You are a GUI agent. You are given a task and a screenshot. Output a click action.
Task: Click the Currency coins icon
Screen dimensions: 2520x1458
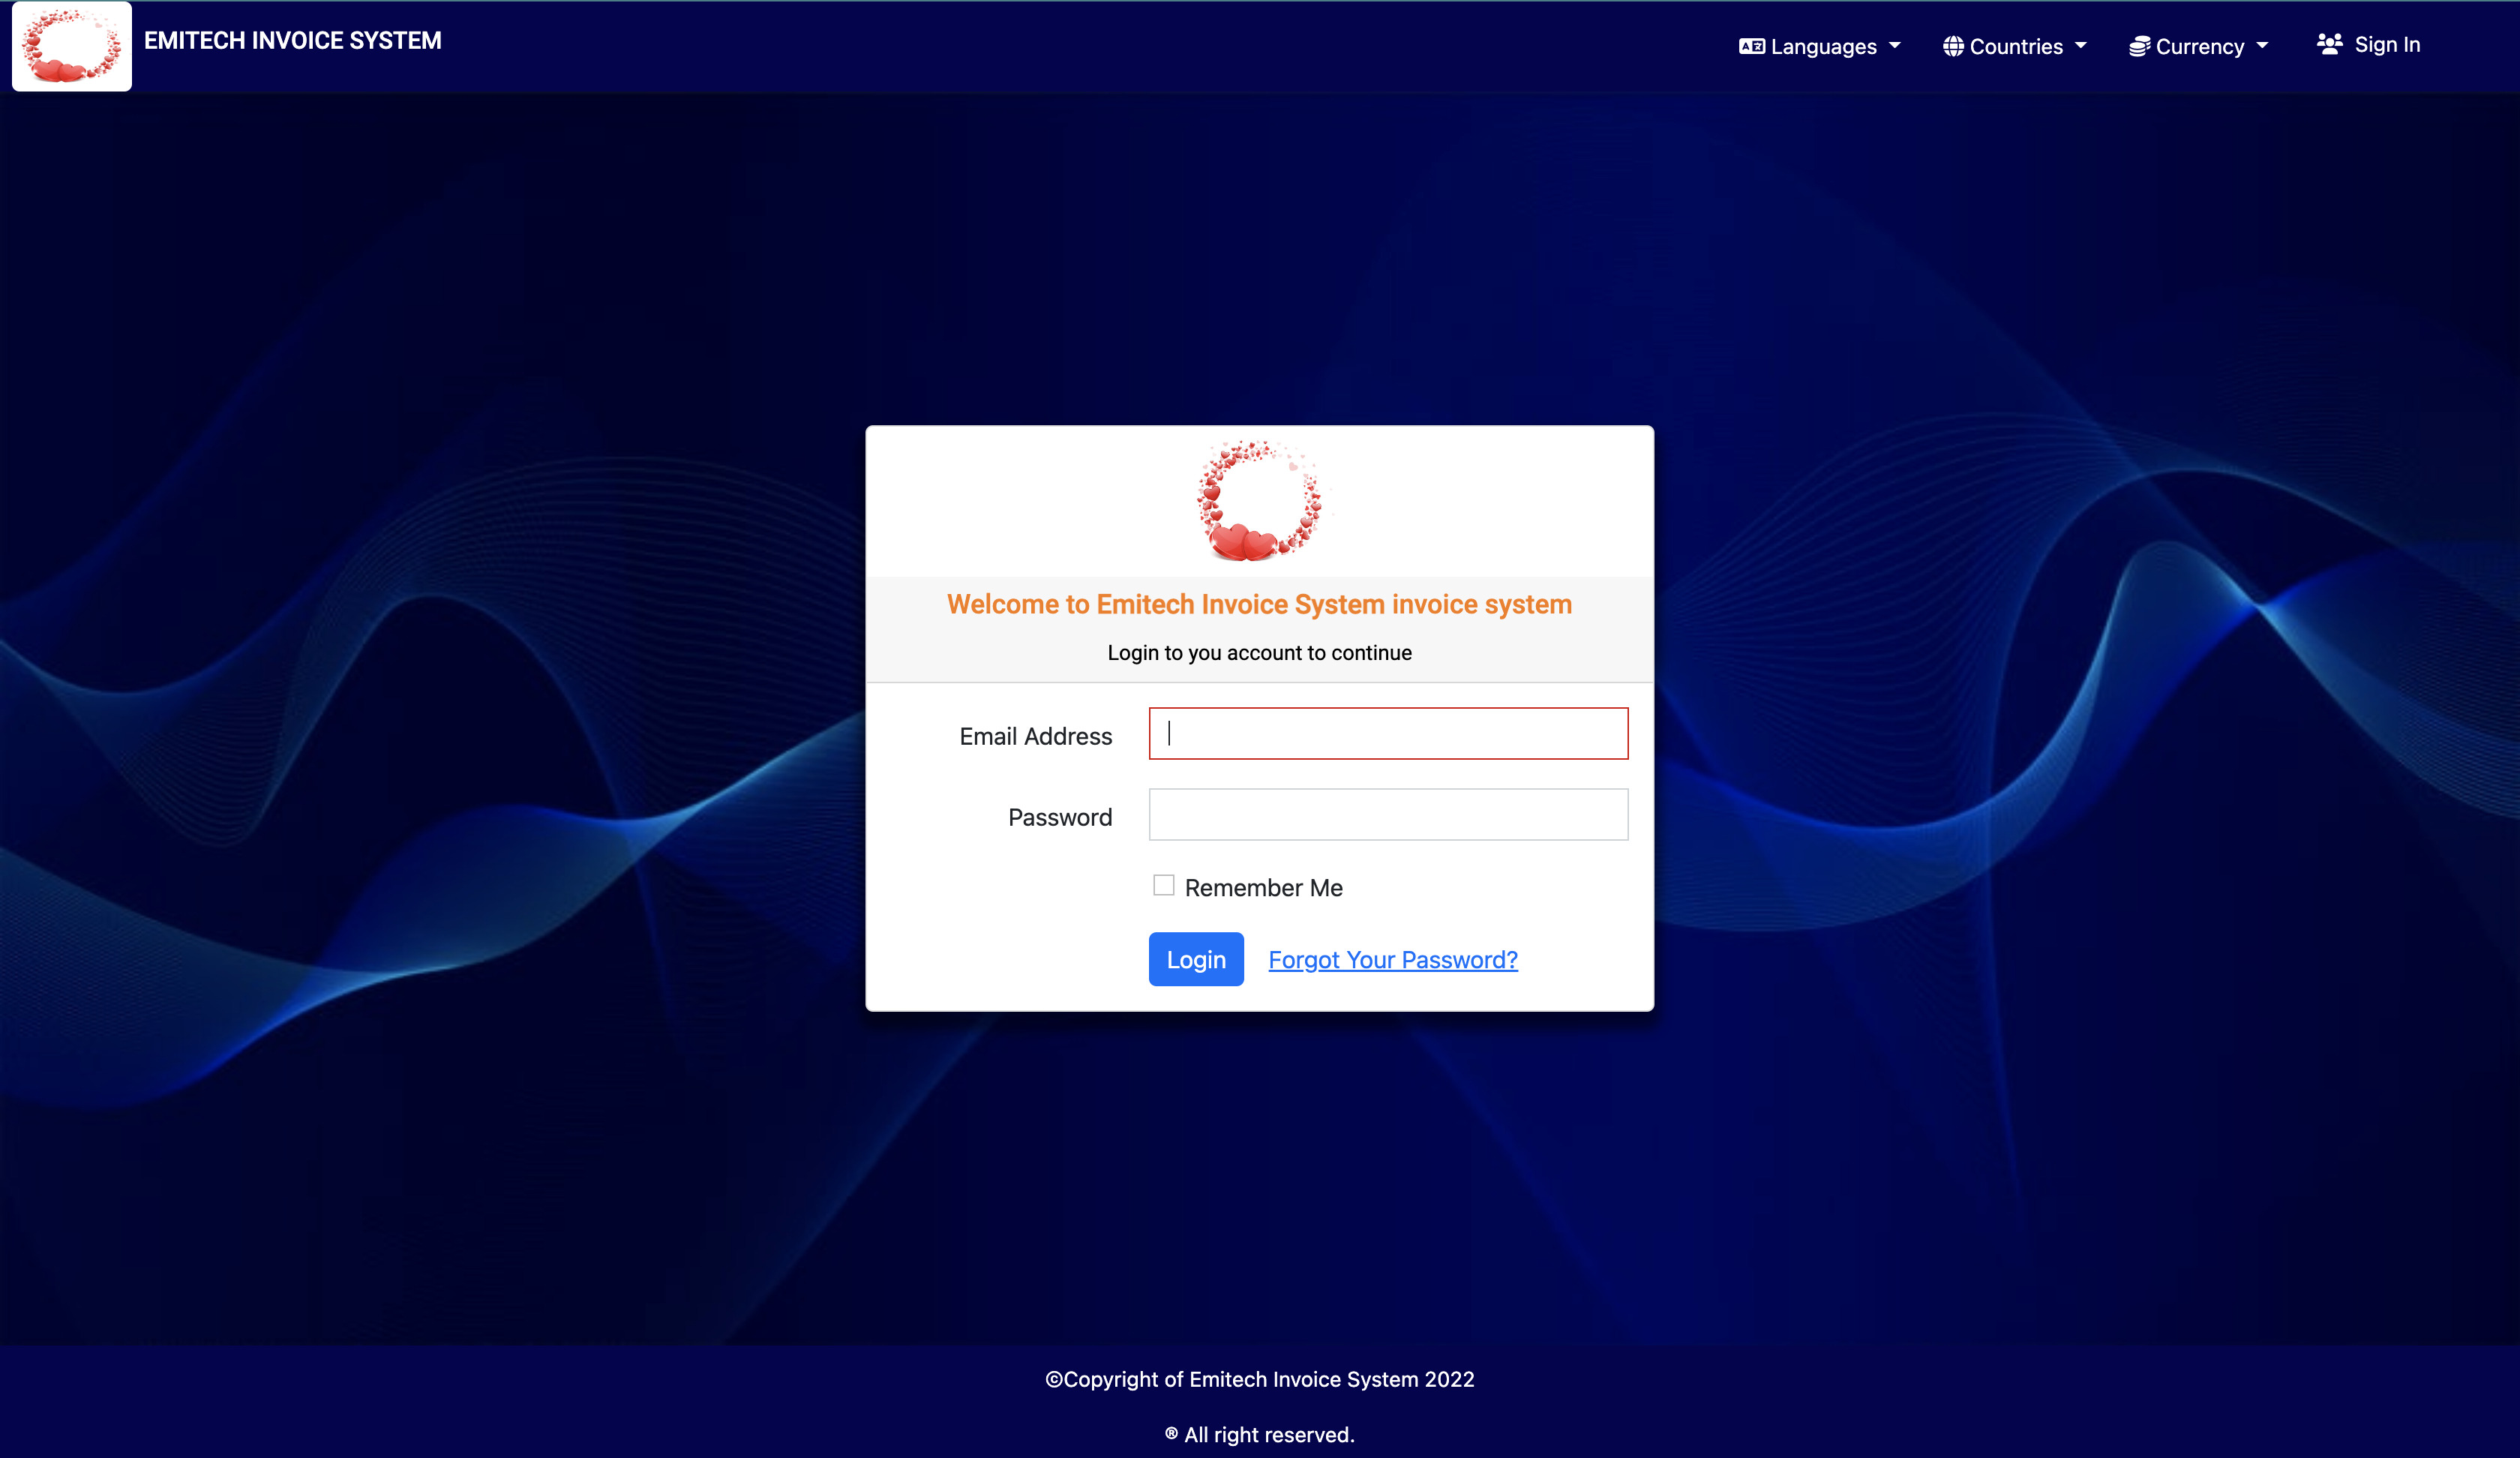click(2139, 46)
